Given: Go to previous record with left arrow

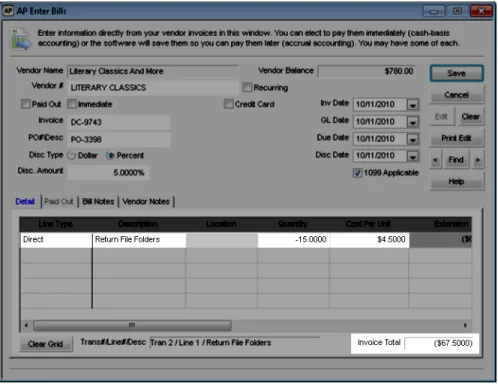Looking at the screenshot, I should [x=435, y=160].
